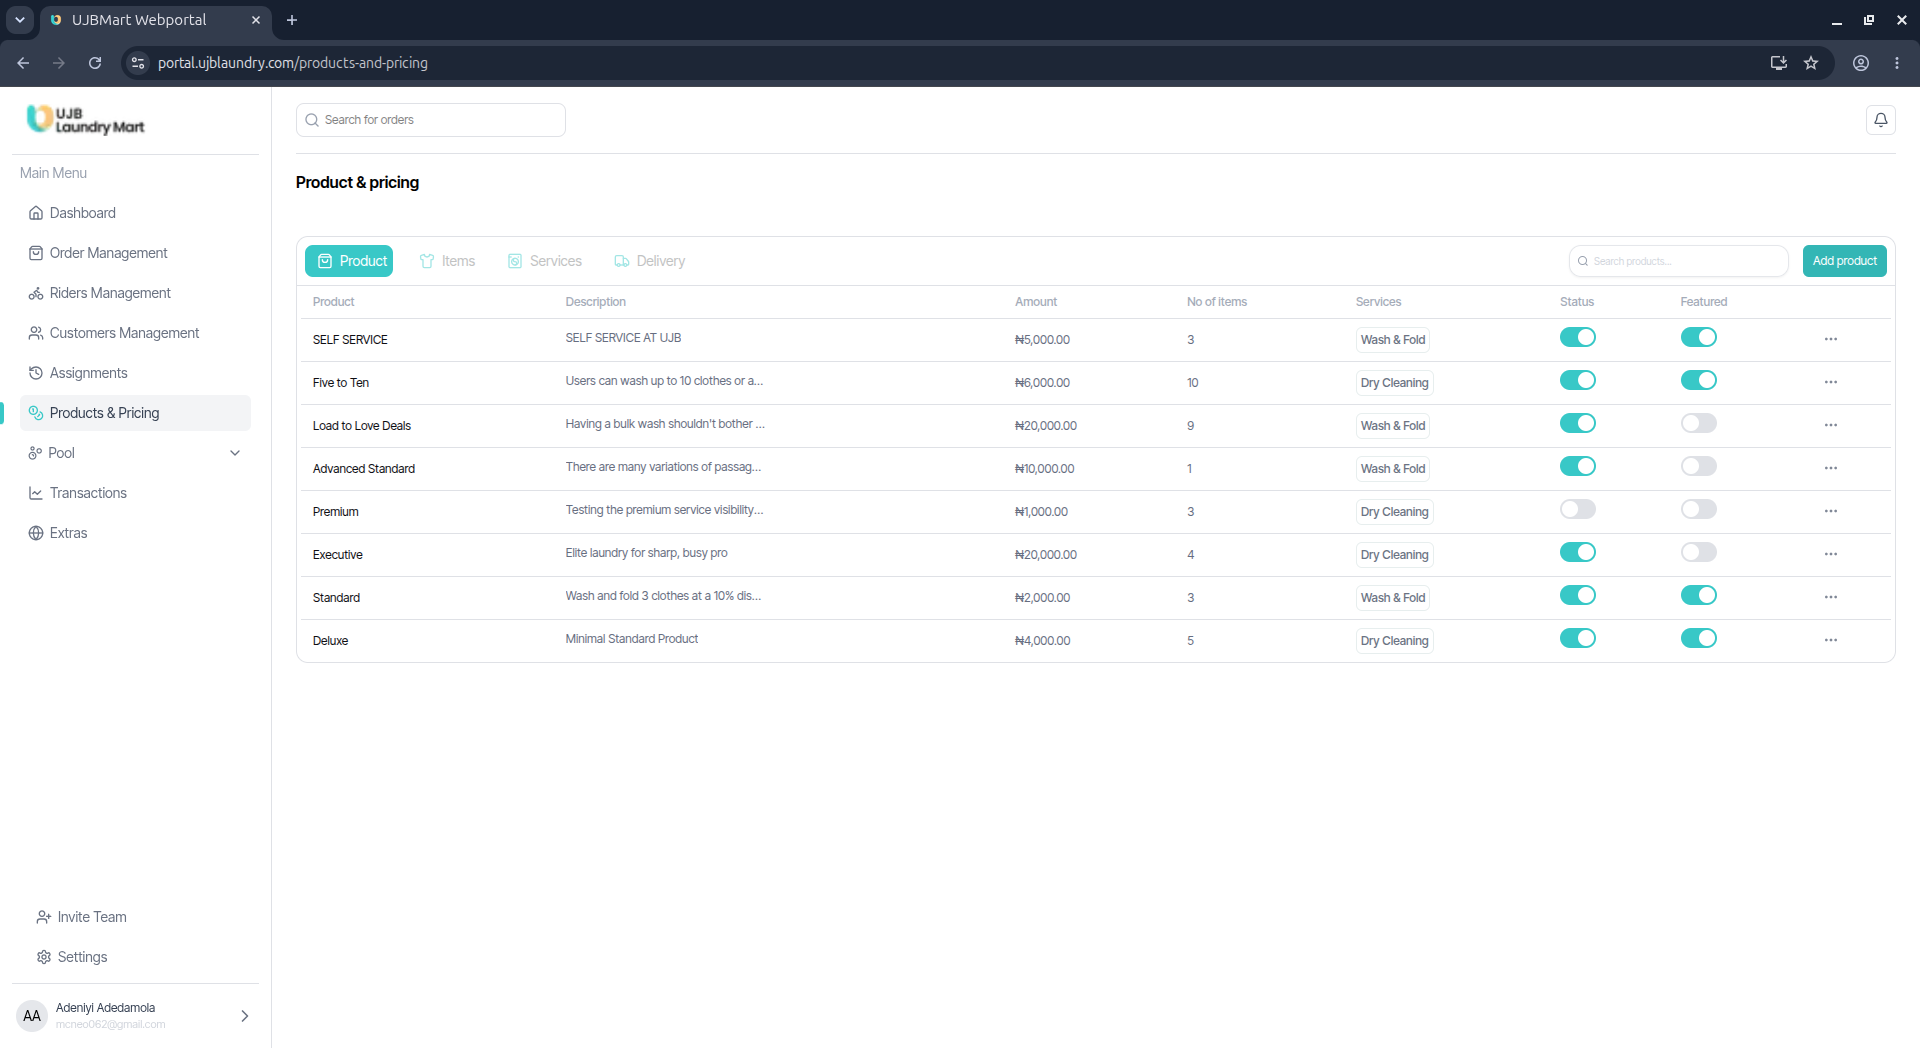Click the Add product button
This screenshot has width=1920, height=1048.
coord(1844,261)
